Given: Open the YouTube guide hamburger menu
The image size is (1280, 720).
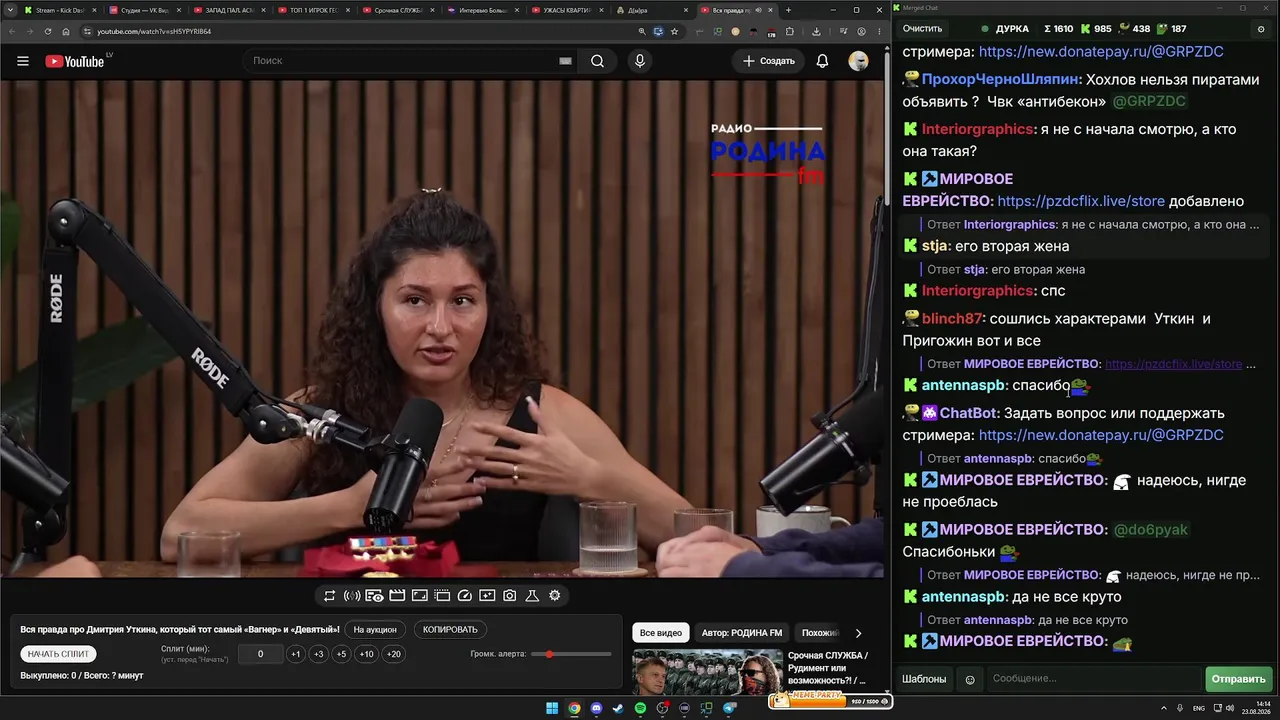Looking at the screenshot, I should (x=23, y=61).
